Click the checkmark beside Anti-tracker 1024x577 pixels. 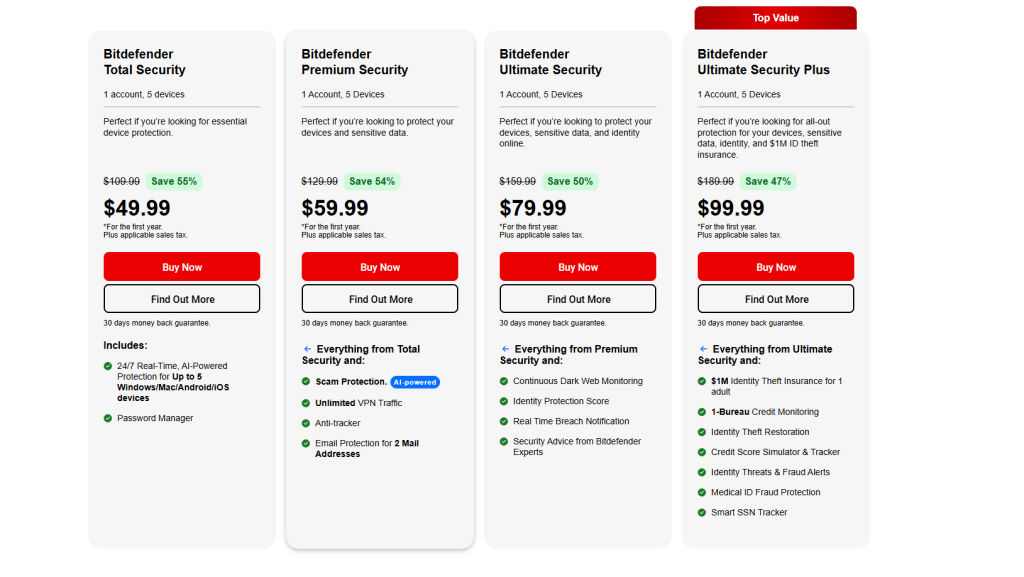click(304, 422)
